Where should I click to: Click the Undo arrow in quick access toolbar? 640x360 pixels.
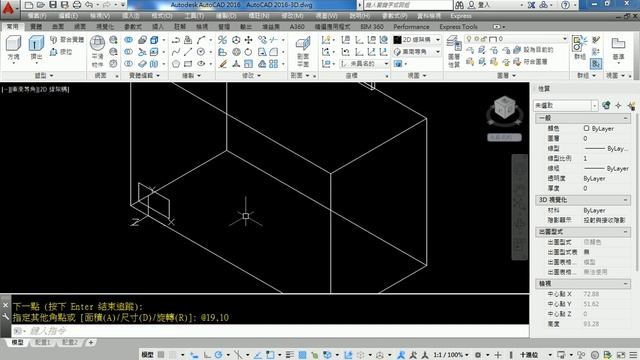click(89, 5)
